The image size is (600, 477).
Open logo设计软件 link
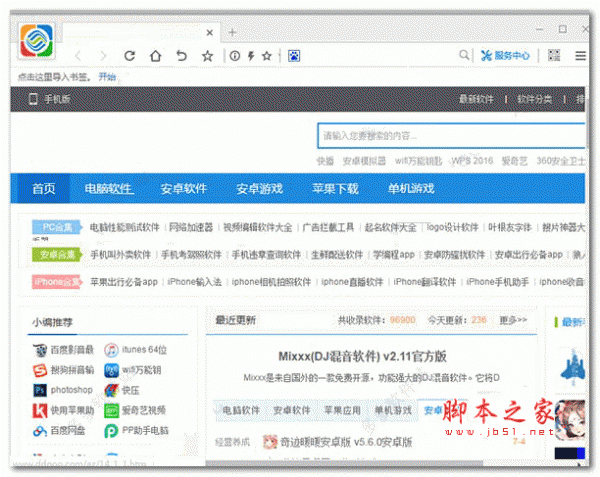click(452, 227)
